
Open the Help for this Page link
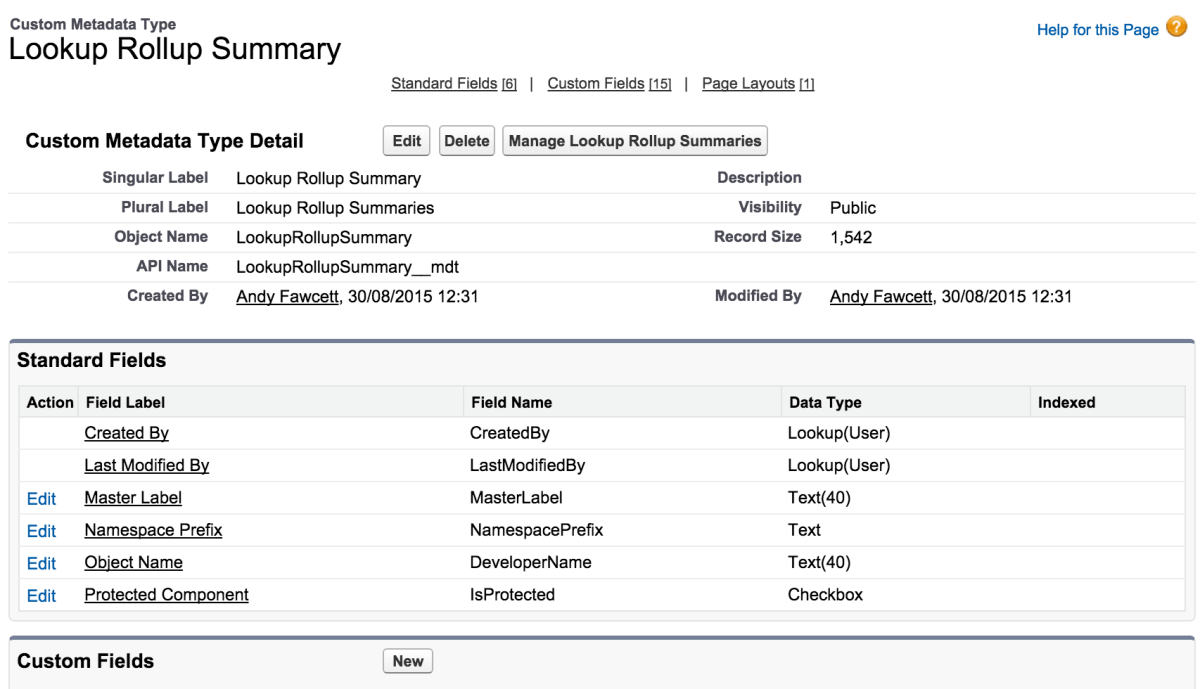[x=1098, y=30]
